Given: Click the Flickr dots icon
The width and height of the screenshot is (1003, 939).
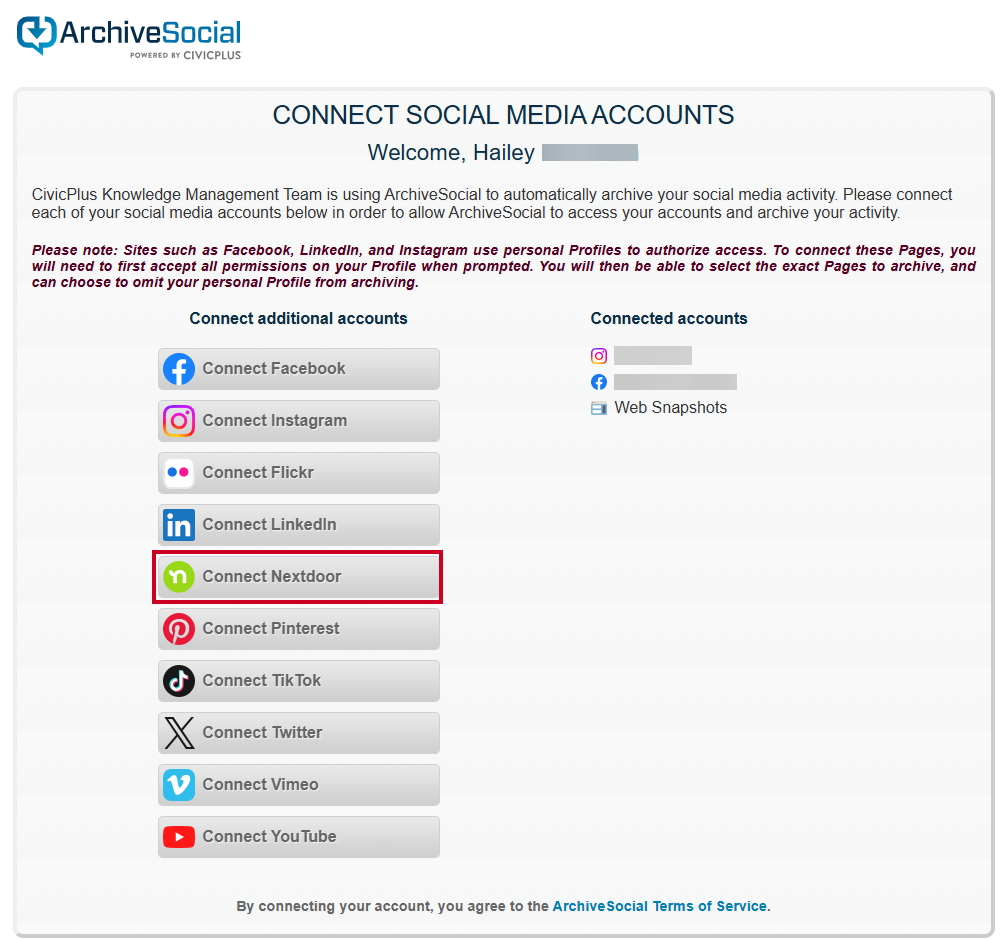Looking at the screenshot, I should (178, 473).
